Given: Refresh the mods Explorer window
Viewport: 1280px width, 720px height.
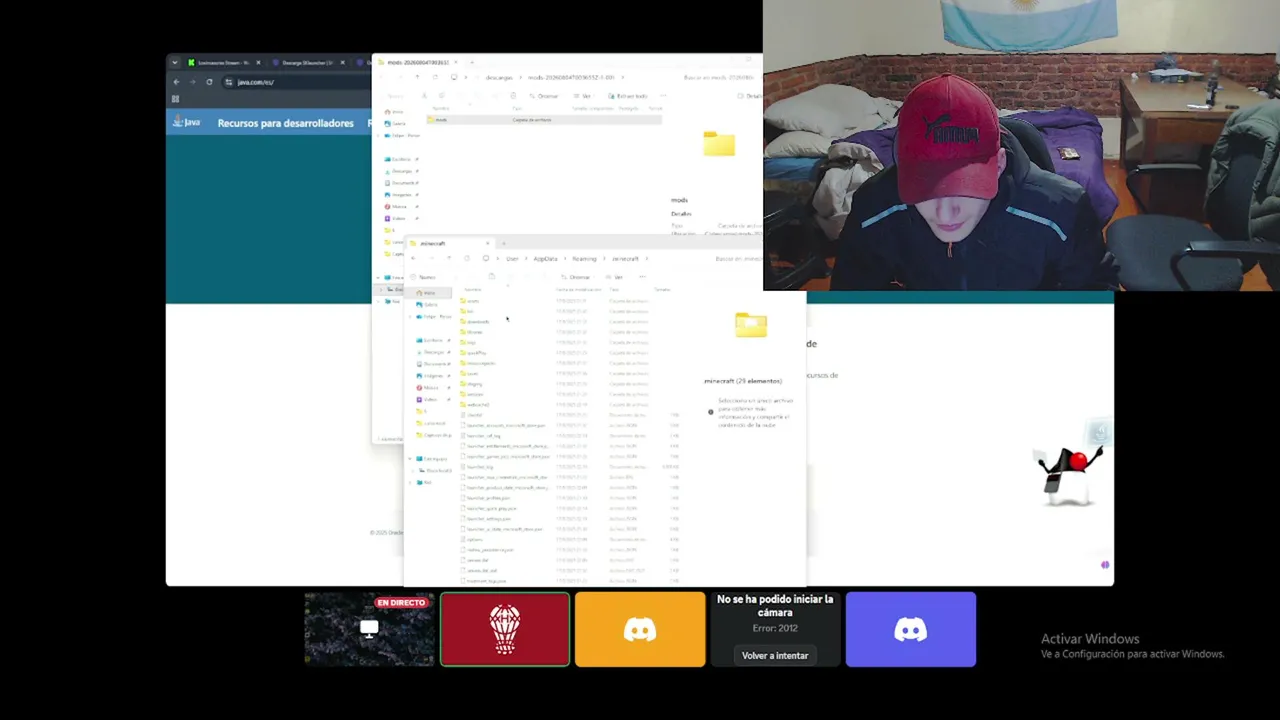Looking at the screenshot, I should click(435, 77).
